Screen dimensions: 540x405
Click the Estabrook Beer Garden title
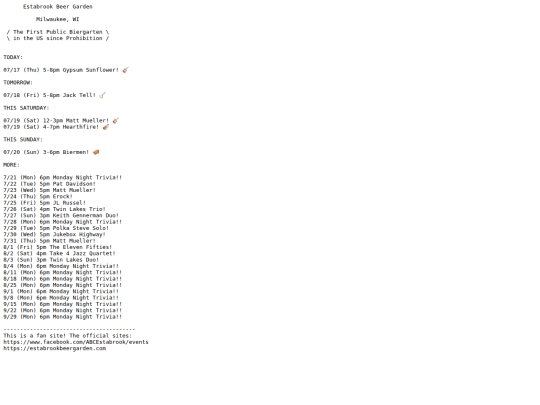coord(58,7)
